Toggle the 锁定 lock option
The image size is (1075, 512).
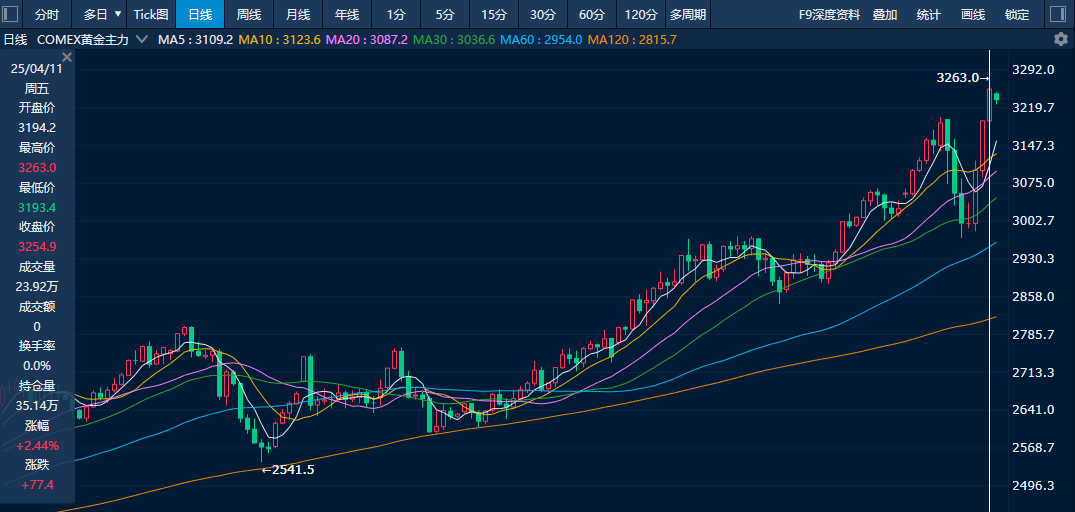point(1017,14)
